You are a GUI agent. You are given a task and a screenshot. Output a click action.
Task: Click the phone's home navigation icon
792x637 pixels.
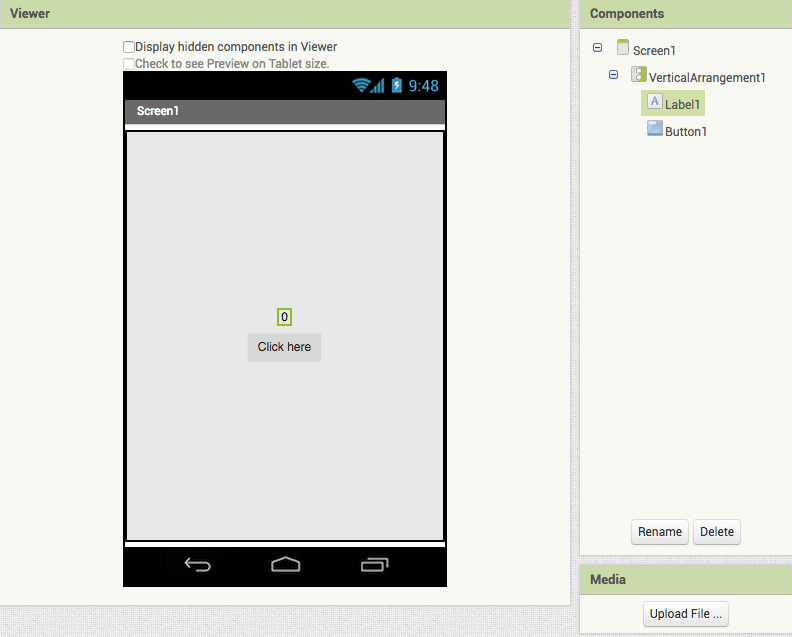[x=285, y=564]
